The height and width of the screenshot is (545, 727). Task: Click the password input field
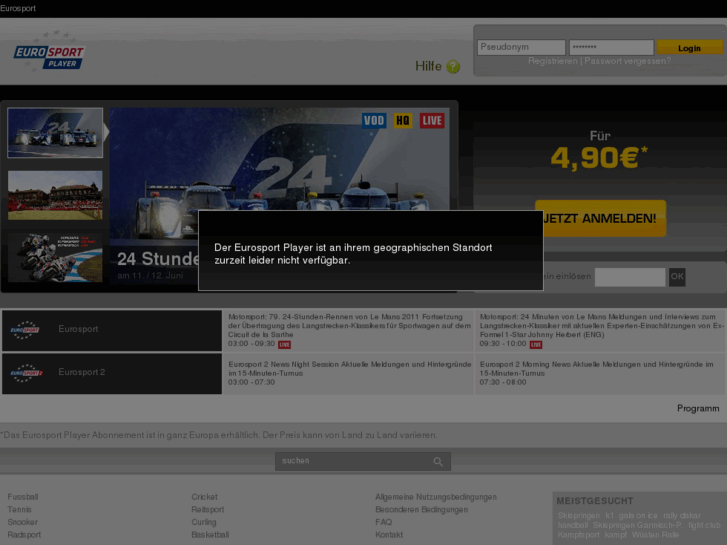click(611, 47)
